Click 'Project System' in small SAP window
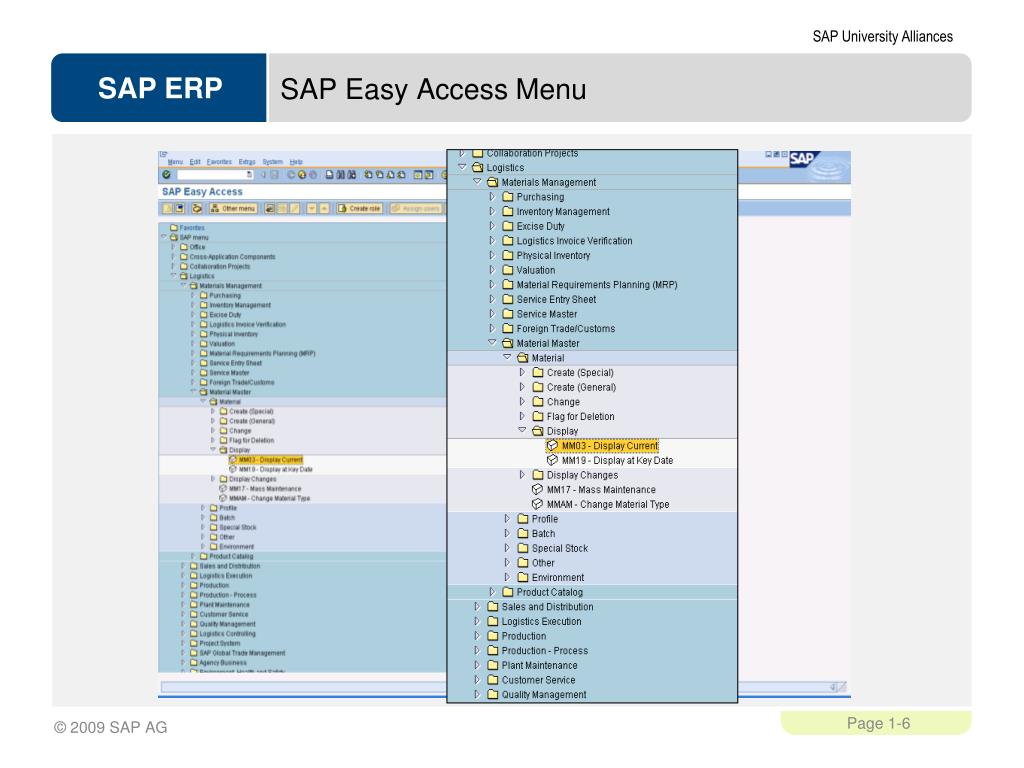 pos(219,643)
